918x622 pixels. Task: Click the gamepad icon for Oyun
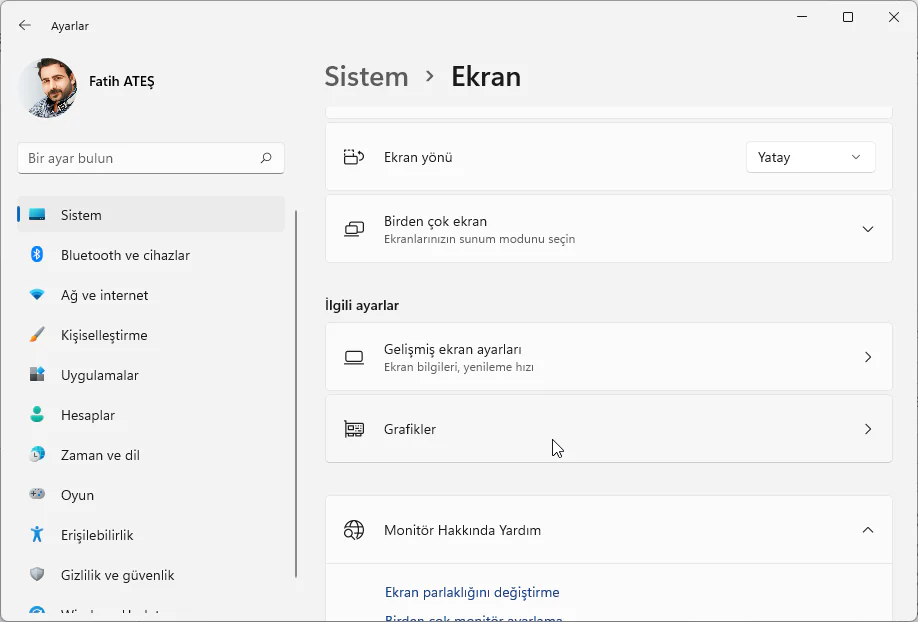coord(37,494)
